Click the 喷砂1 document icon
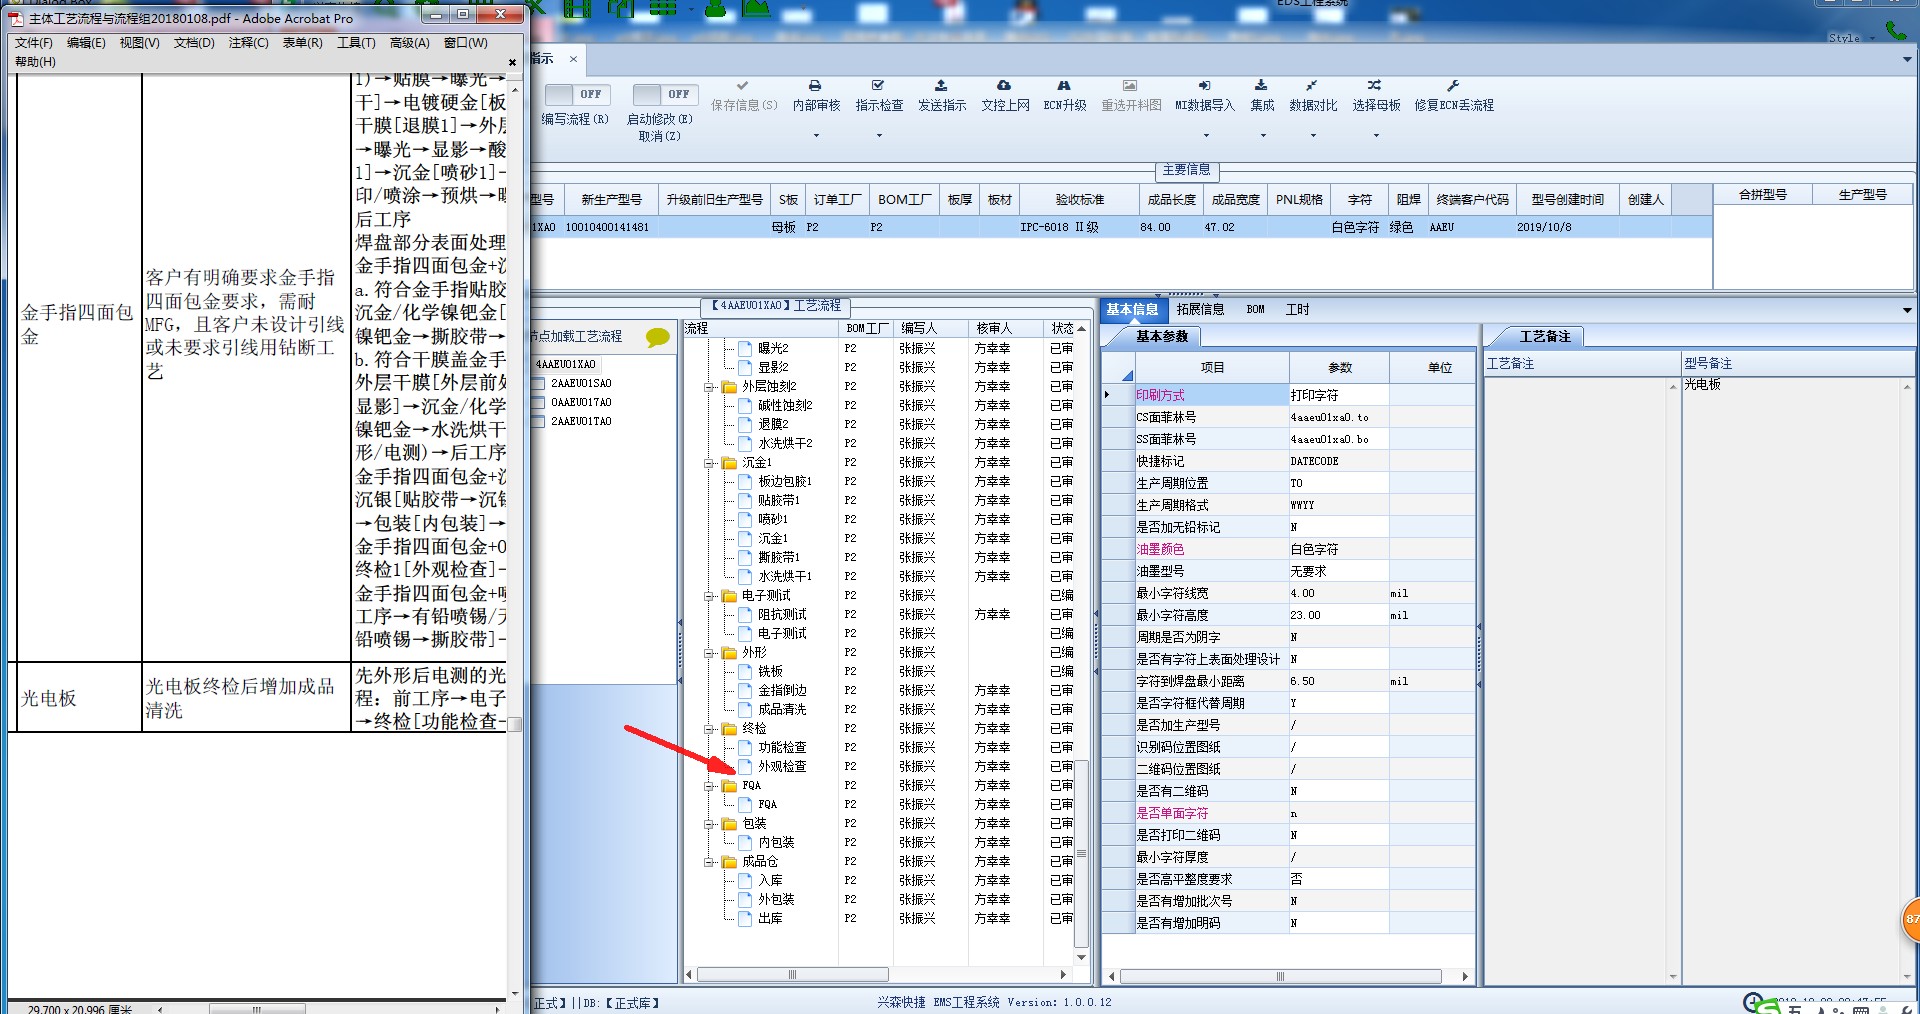This screenshot has height=1014, width=1920. point(745,520)
